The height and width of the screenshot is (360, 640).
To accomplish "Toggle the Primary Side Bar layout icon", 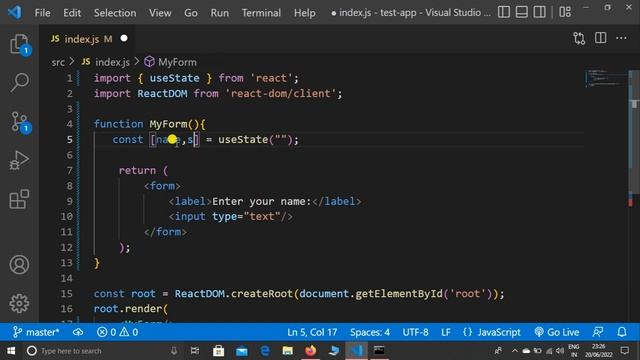I will [x=504, y=12].
